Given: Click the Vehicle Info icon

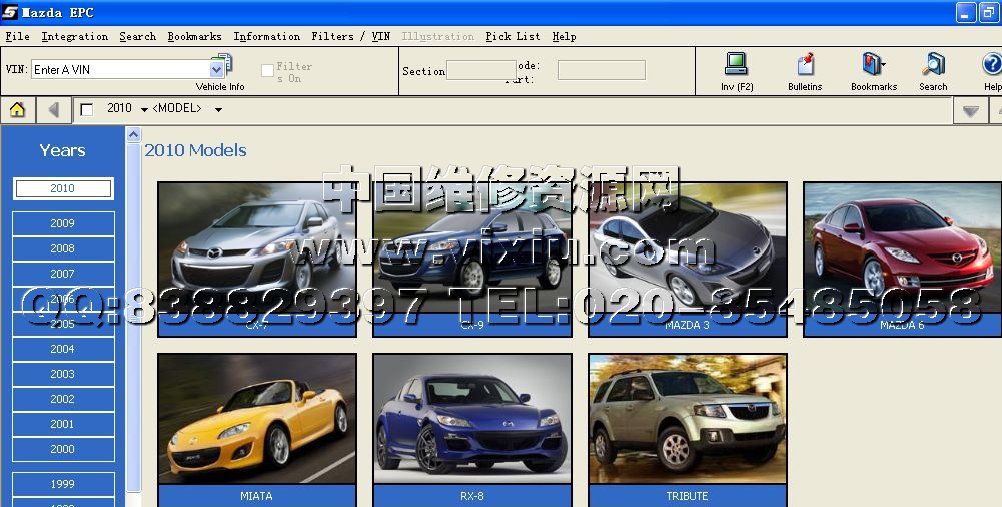Looking at the screenshot, I should pos(222,66).
